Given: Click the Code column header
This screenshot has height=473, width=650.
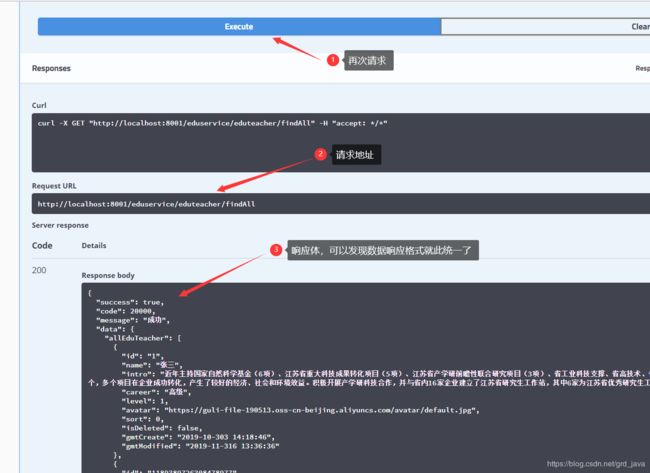Looking at the screenshot, I should 42,245.
